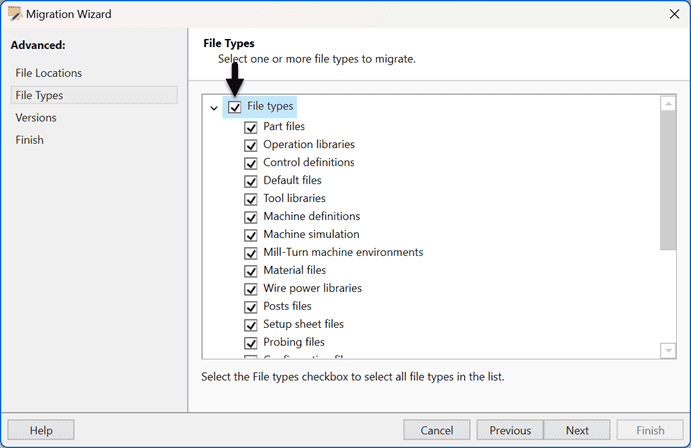
Task: Uncheck the Tool libraries checkbox
Action: pos(251,199)
